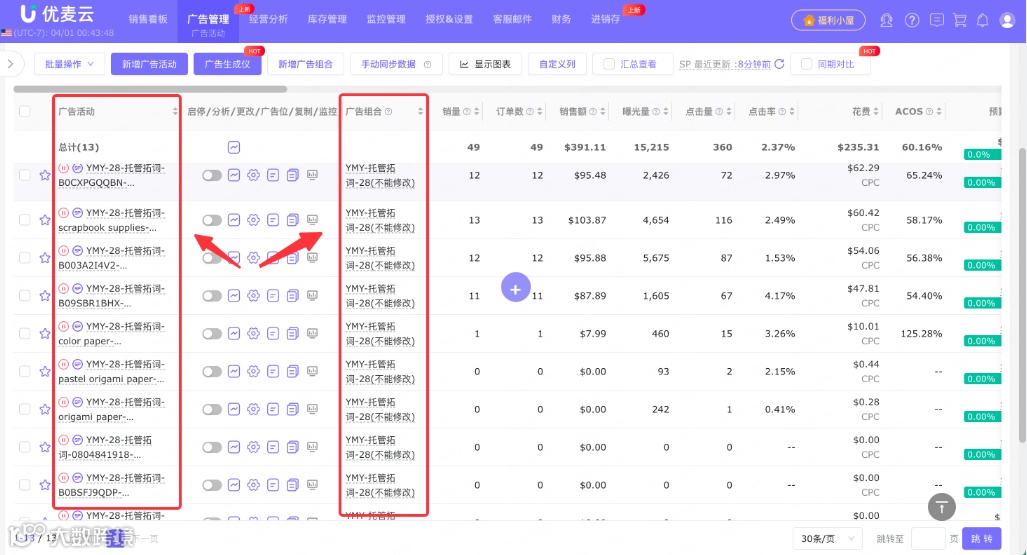The image size is (1027, 555).
Task: Check the select-all checkbox in table header
Action: tap(25, 111)
